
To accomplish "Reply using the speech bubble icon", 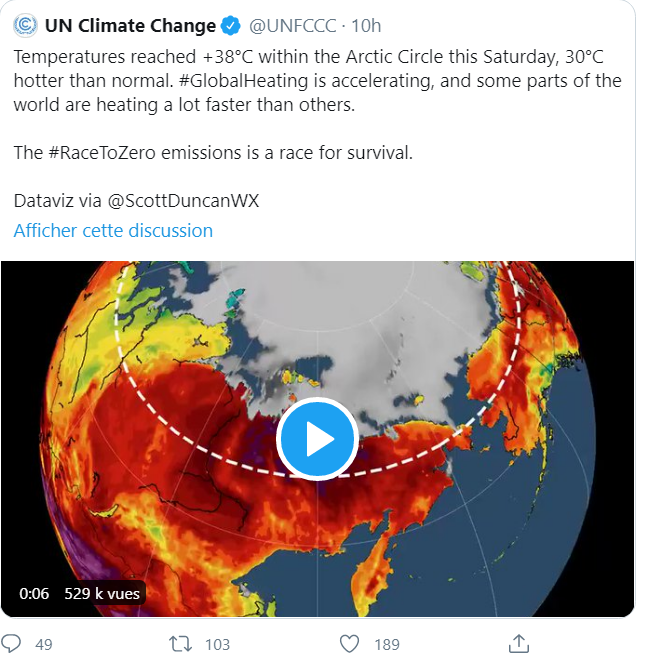I will click(12, 643).
